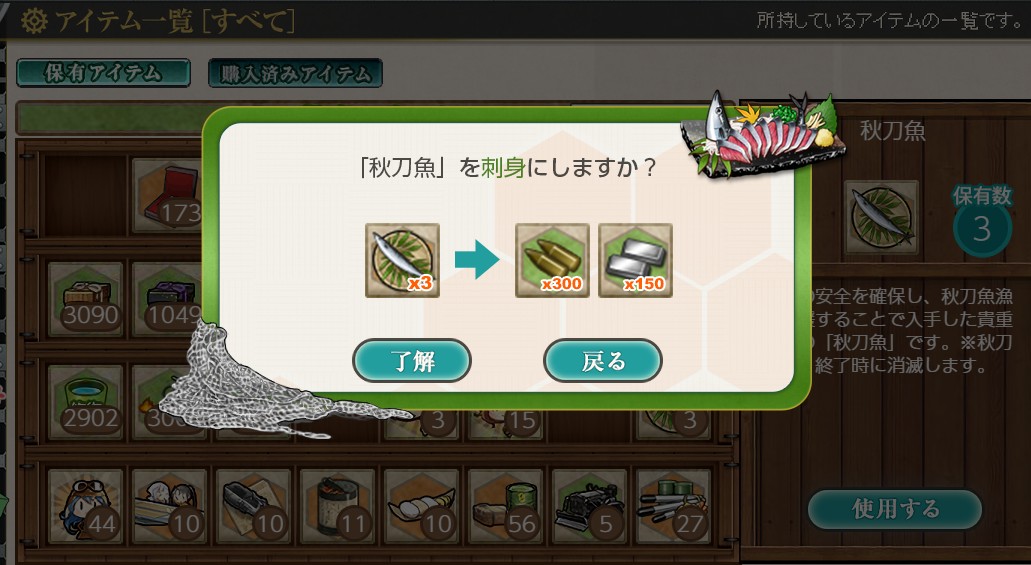Click the saury icon in detail panel

881,217
